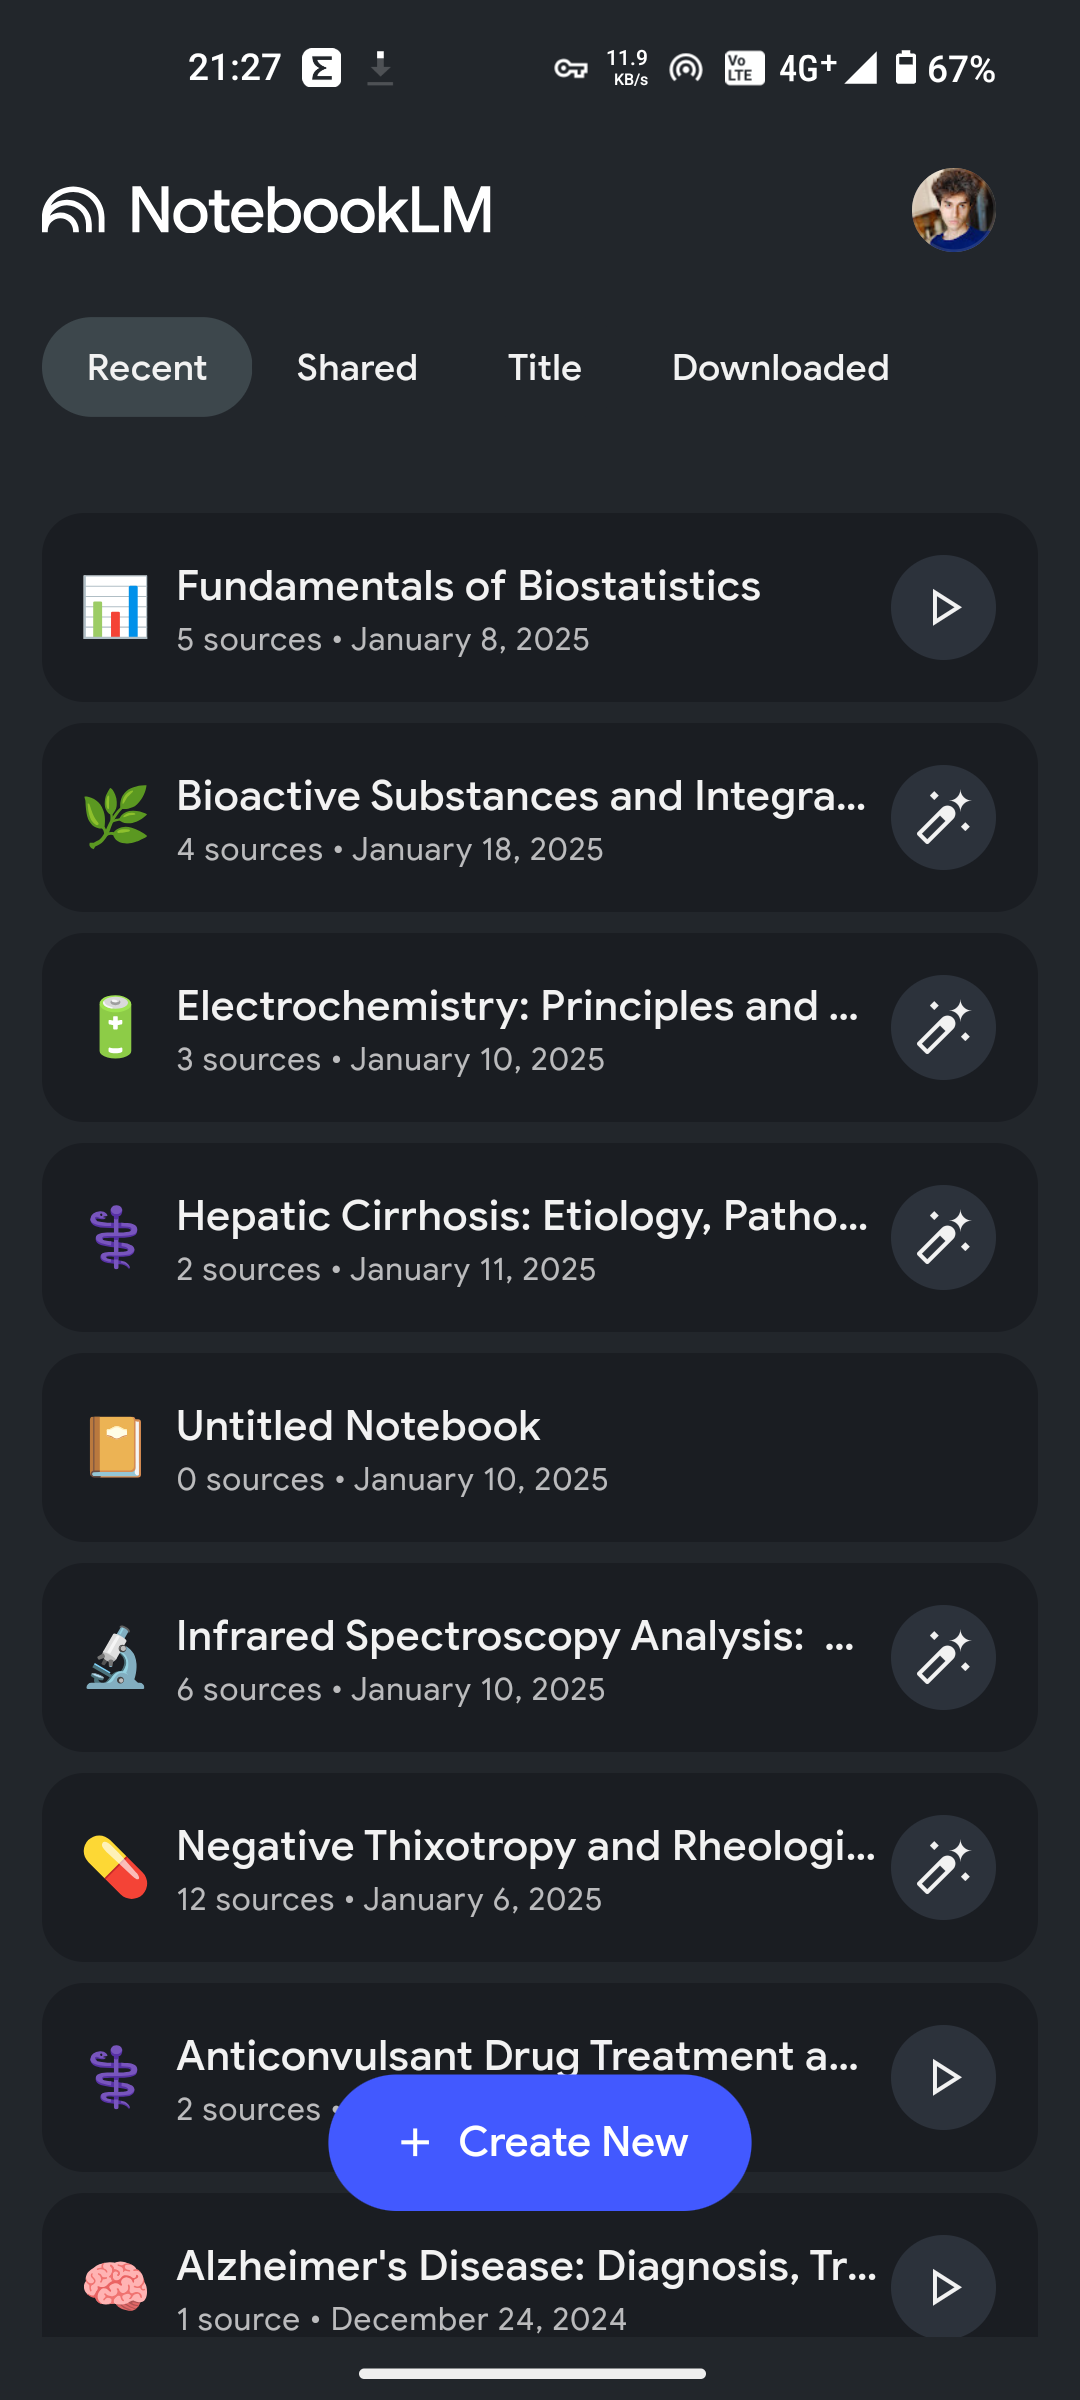Screen dimensions: 1080x2400
Task: Tap magic wand icon for Electrochemistry notebook
Action: tap(943, 1027)
